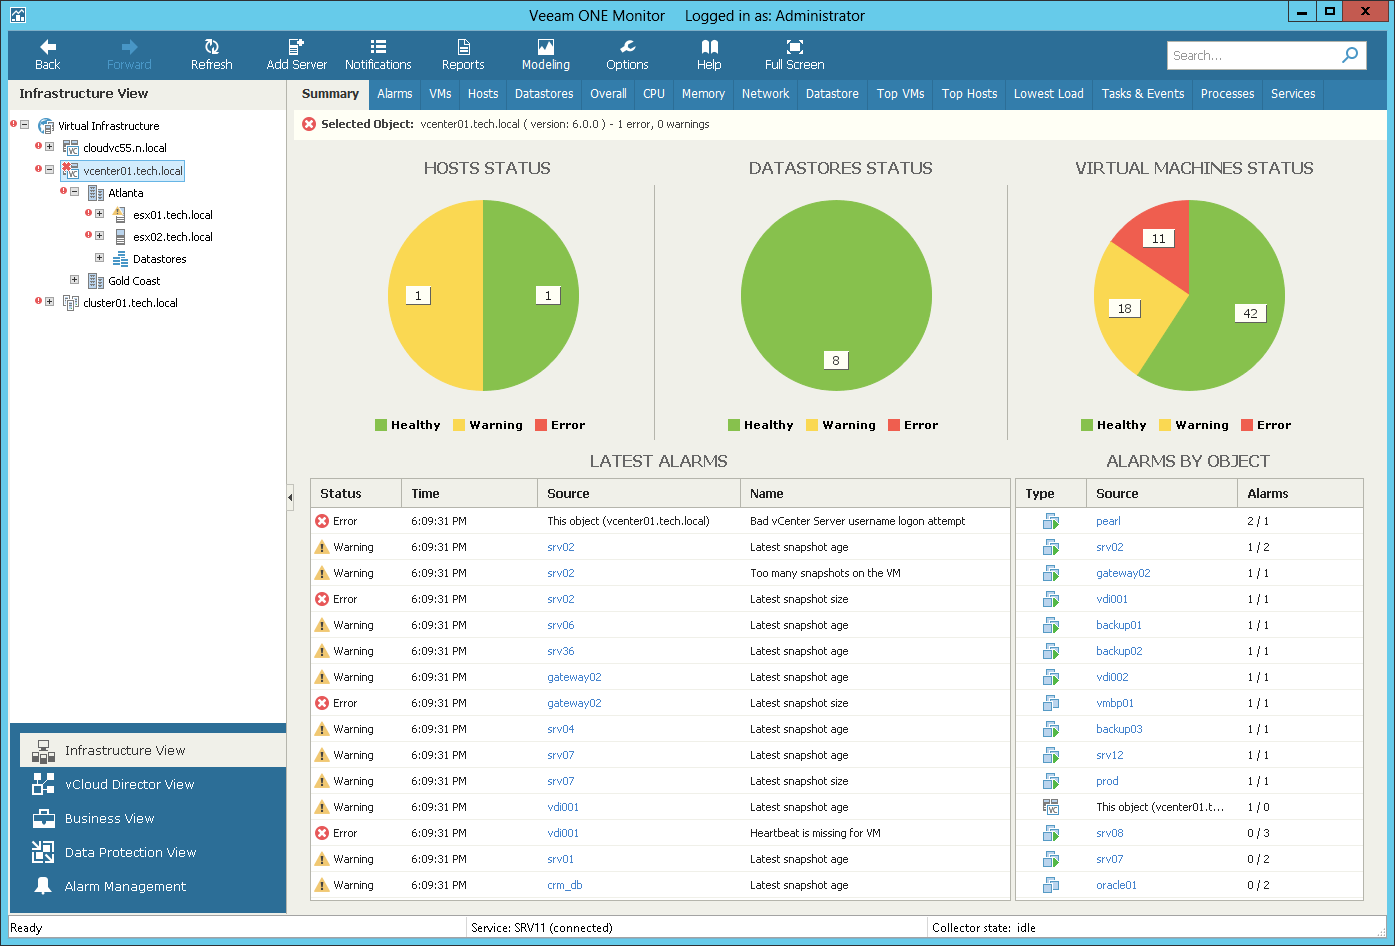Screen dimensions: 1395x946
Task: Click the VM type icon for pearl
Action: click(1050, 521)
